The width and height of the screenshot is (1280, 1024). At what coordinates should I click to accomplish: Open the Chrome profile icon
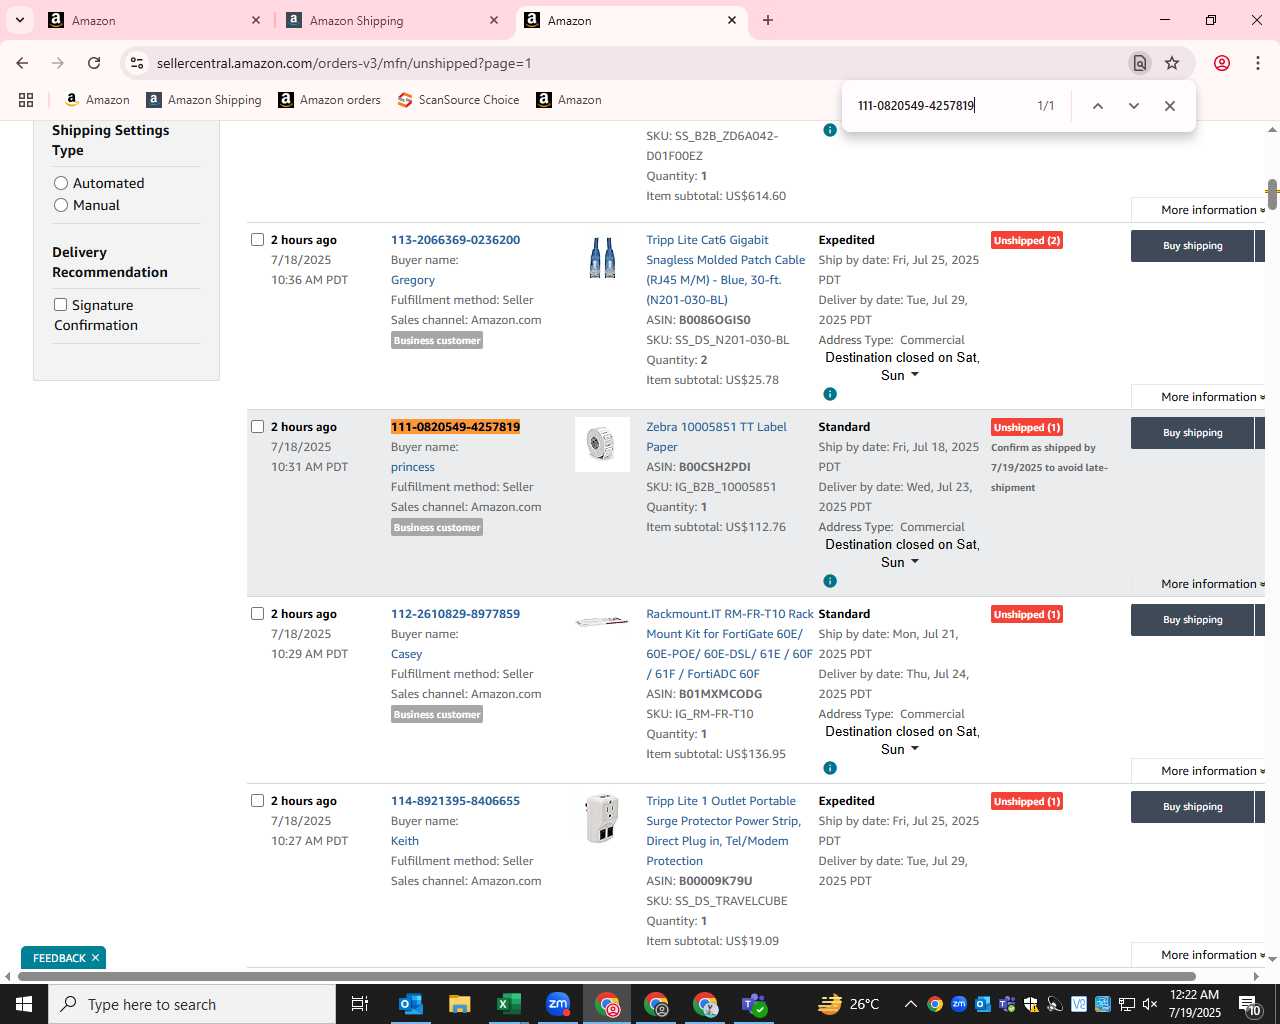point(1221,63)
